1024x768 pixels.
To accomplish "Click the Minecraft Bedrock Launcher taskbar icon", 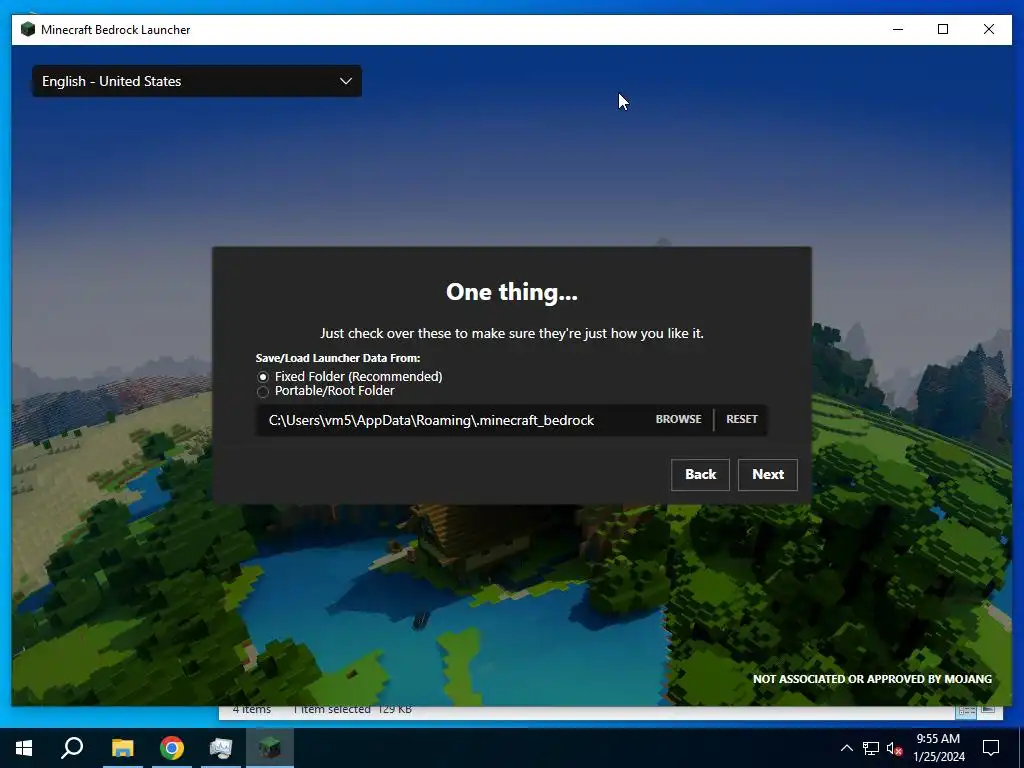I will coord(270,748).
